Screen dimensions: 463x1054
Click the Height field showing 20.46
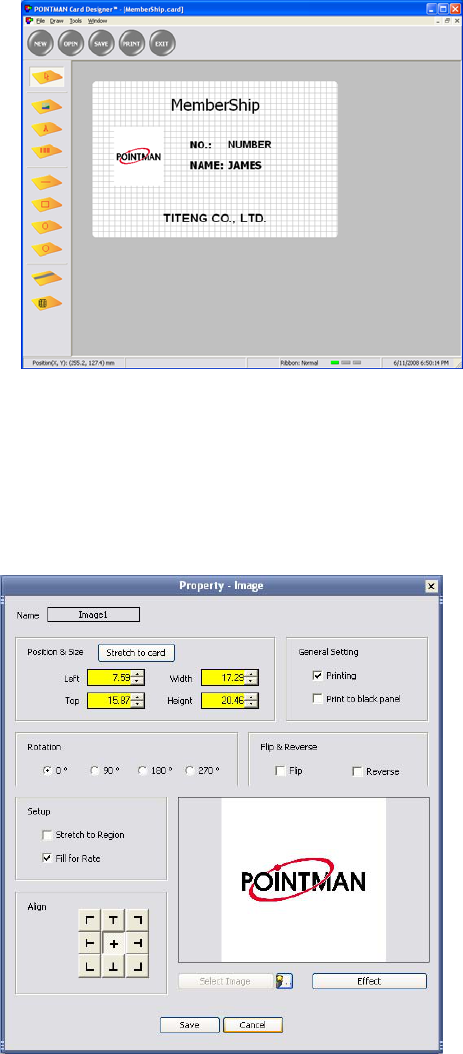click(224, 700)
